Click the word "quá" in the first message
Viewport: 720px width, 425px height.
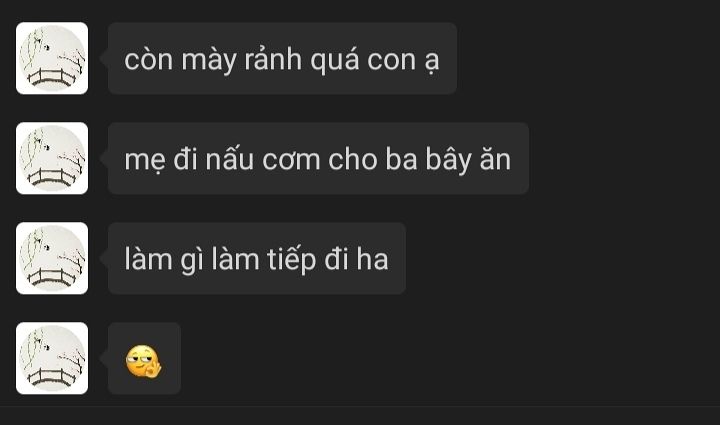tap(334, 61)
